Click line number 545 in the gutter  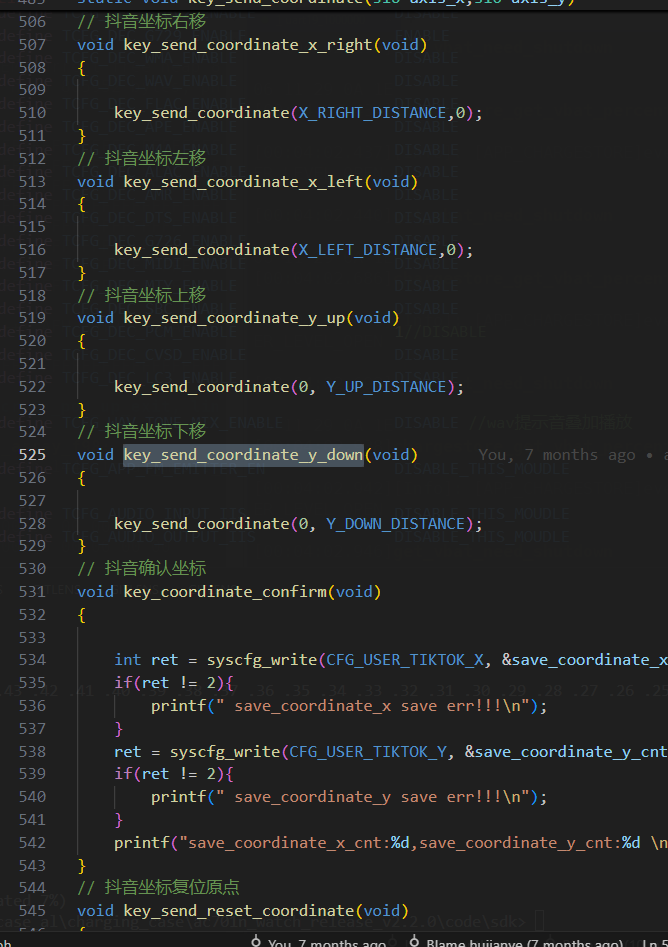pos(32,911)
